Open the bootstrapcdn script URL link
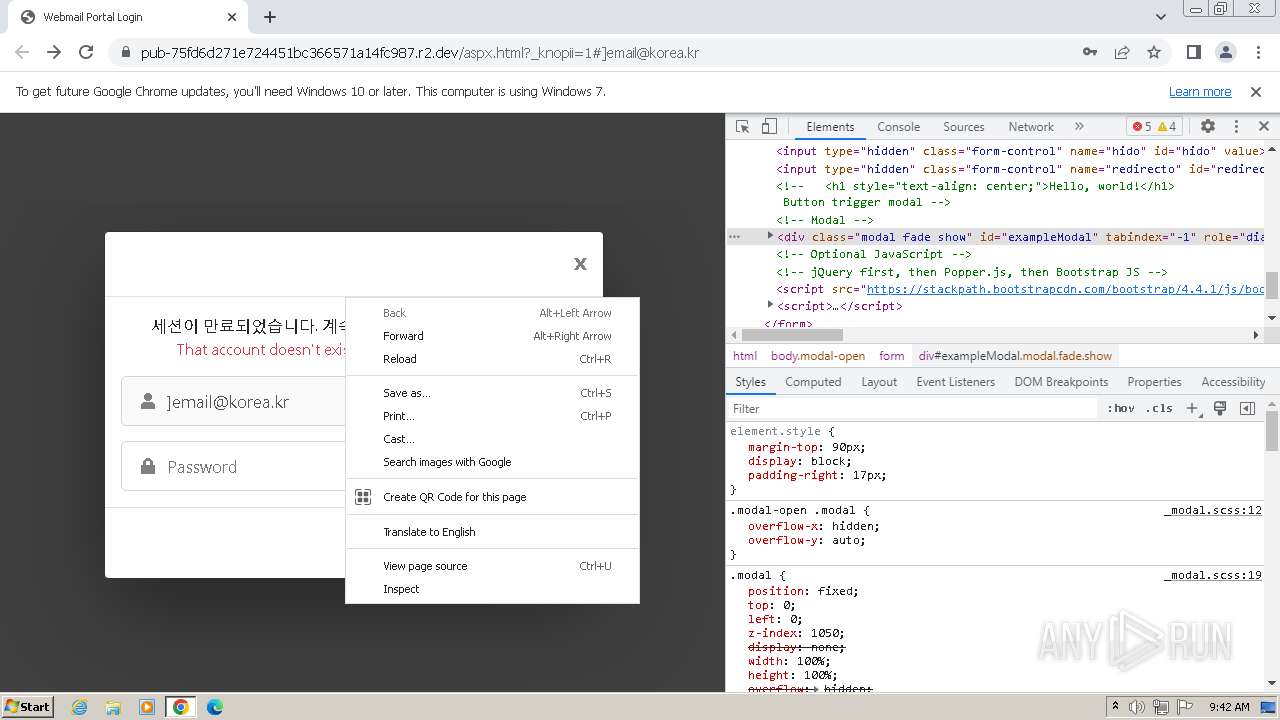 (1066, 289)
